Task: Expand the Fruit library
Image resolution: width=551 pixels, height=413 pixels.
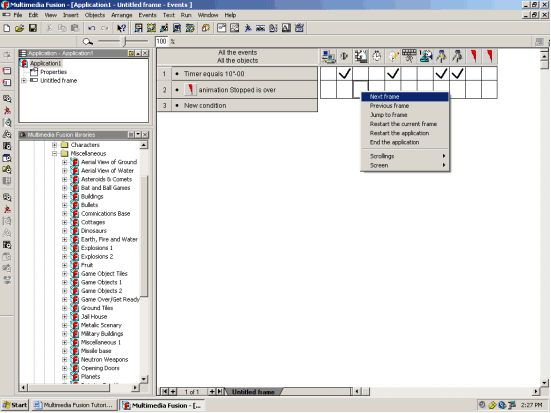Action: tap(65, 265)
